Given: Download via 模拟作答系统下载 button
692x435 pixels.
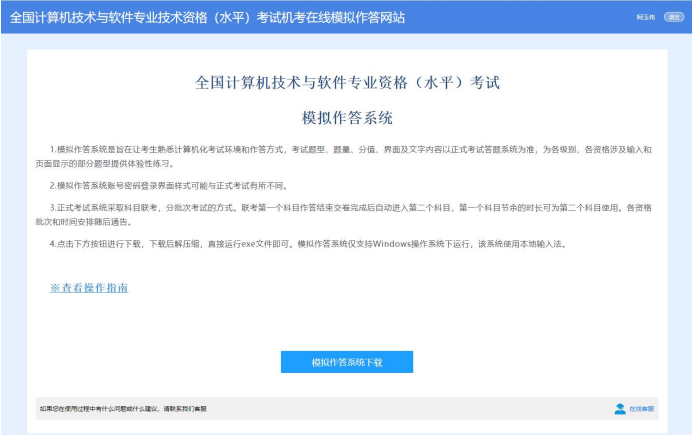Looking at the screenshot, I should 346,362.
